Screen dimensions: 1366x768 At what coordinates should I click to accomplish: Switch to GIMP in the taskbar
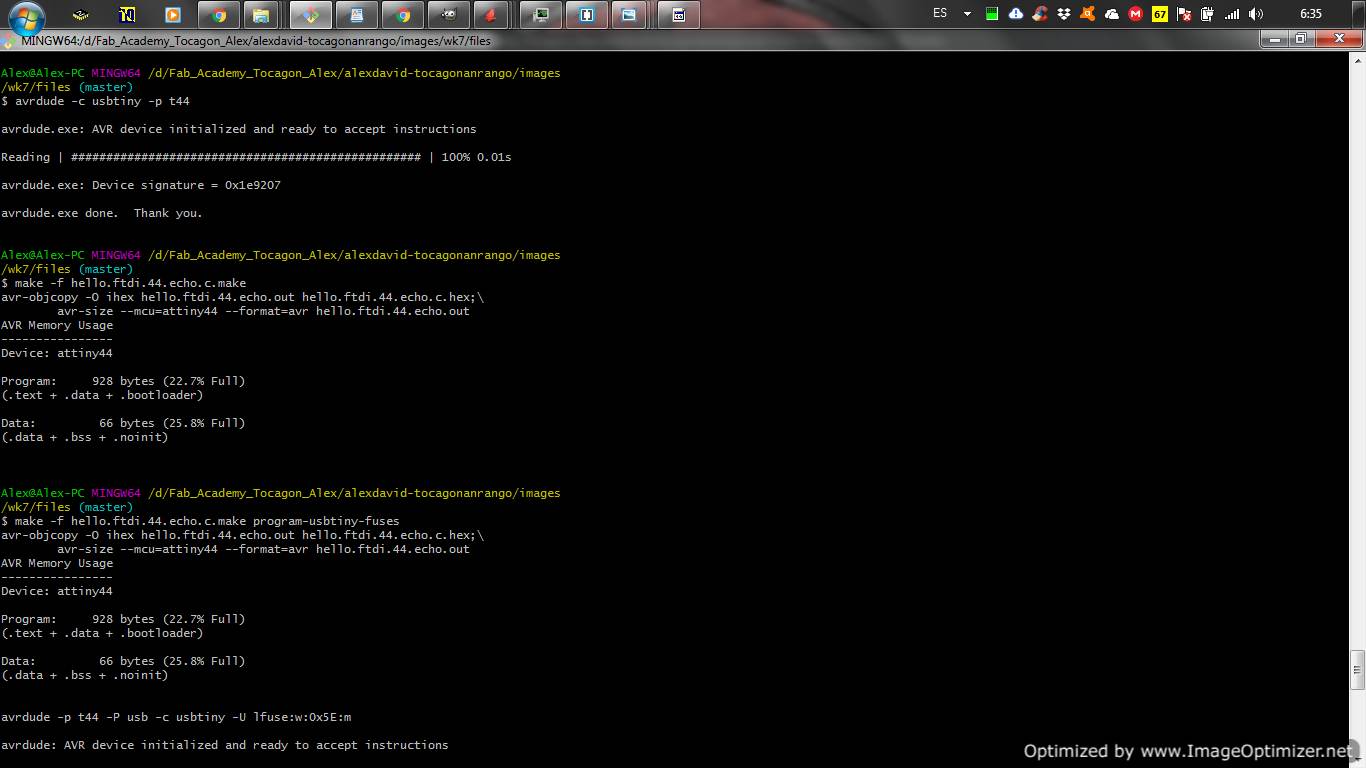(x=448, y=15)
